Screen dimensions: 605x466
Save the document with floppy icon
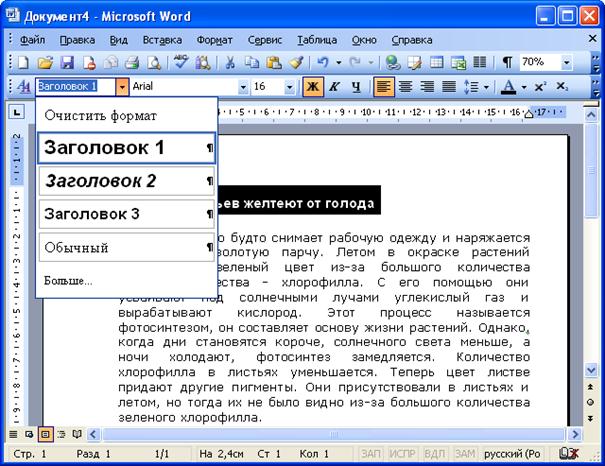pyautogui.click(x=67, y=62)
